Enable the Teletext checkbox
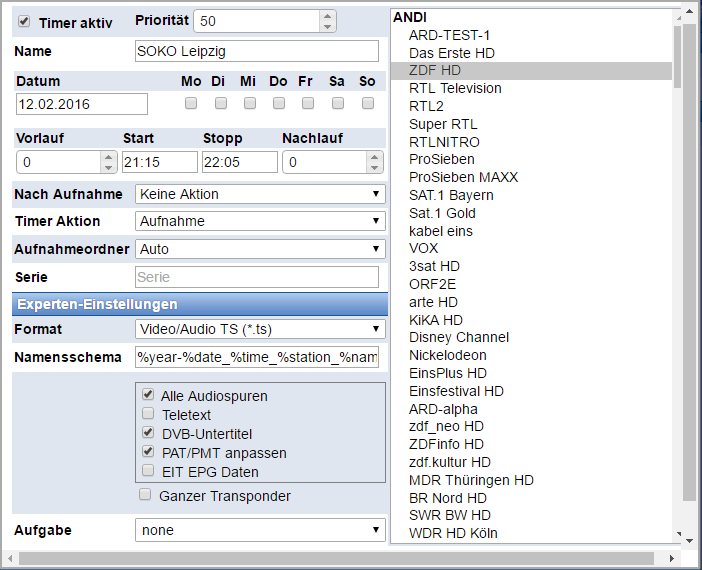Screen dimensions: 702x570 point(148,413)
